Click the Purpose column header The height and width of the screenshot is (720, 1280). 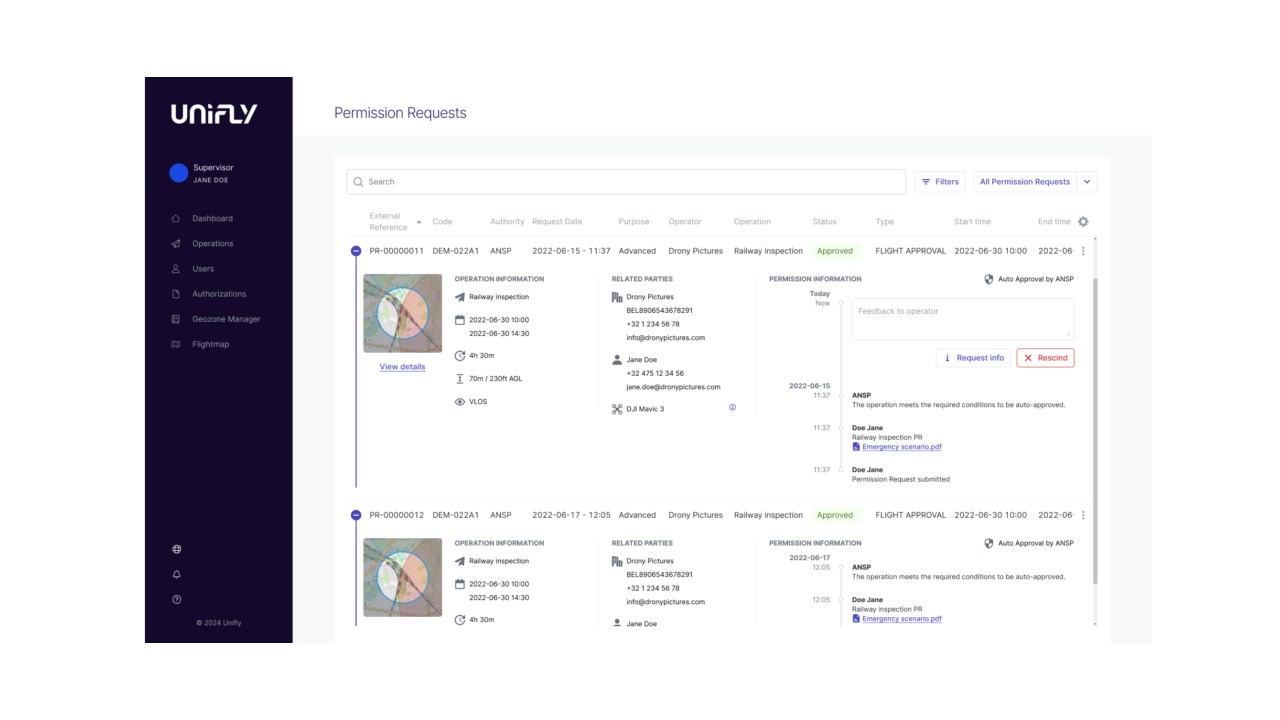click(x=634, y=222)
